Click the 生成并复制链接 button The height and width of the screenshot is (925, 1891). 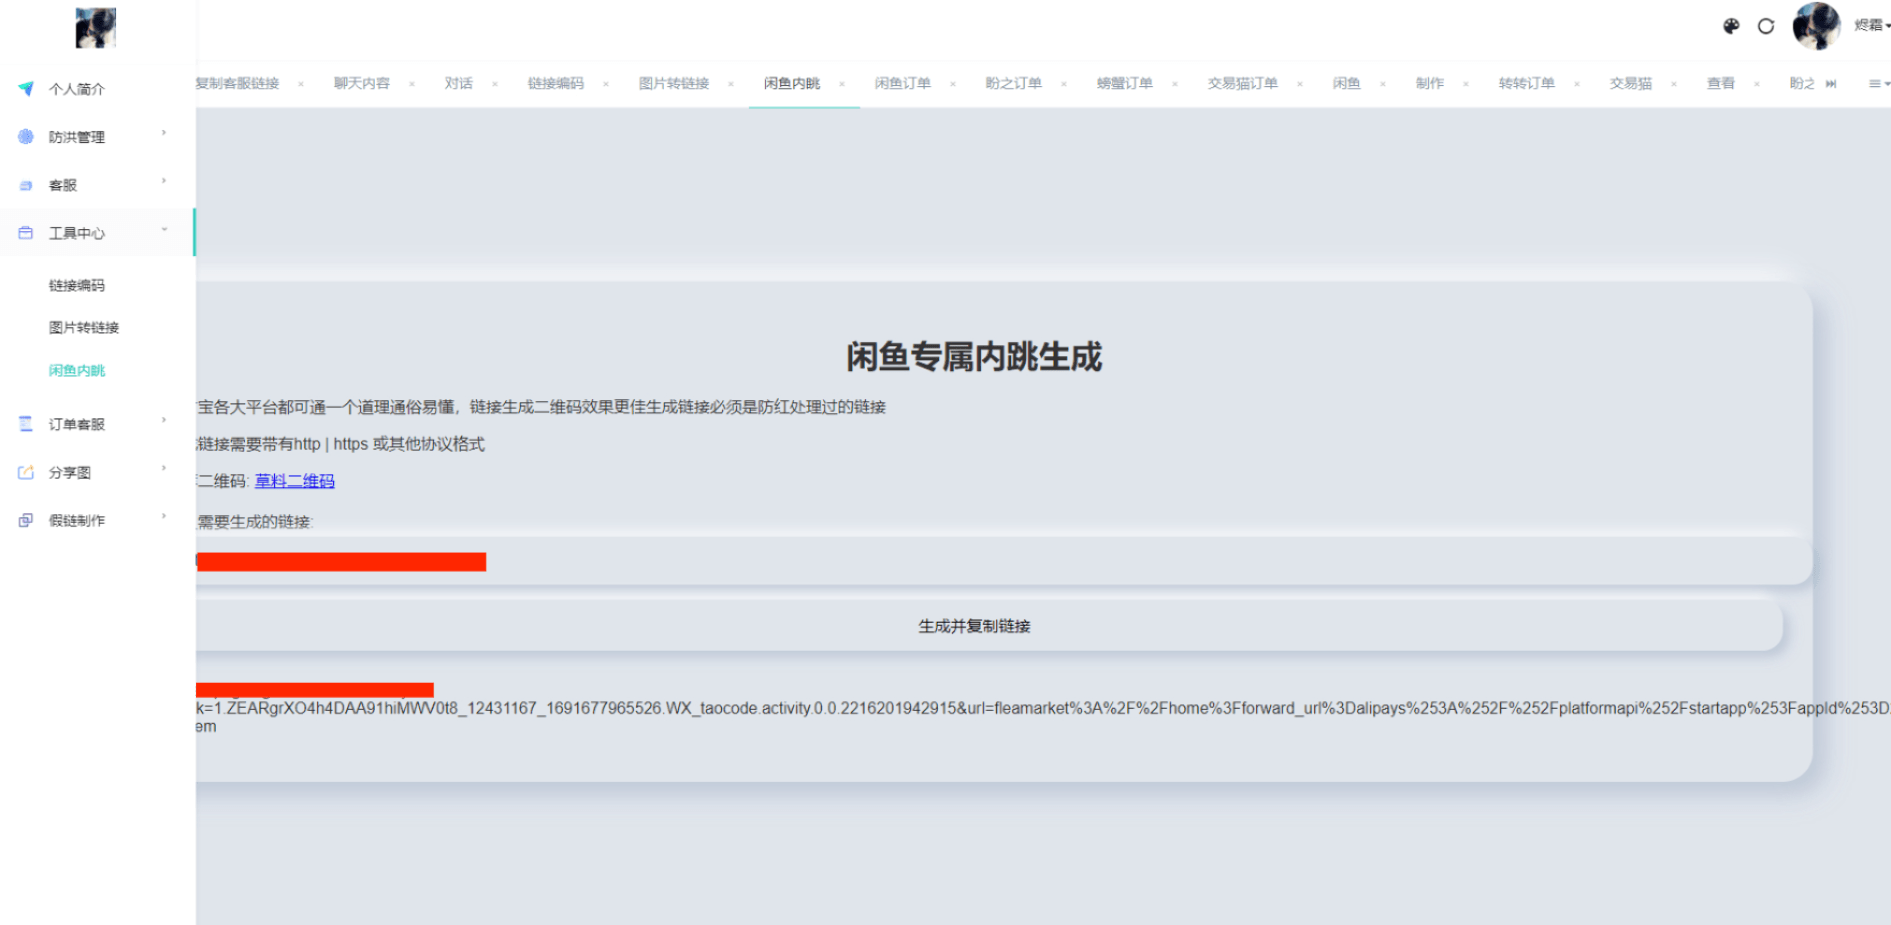pyautogui.click(x=974, y=626)
